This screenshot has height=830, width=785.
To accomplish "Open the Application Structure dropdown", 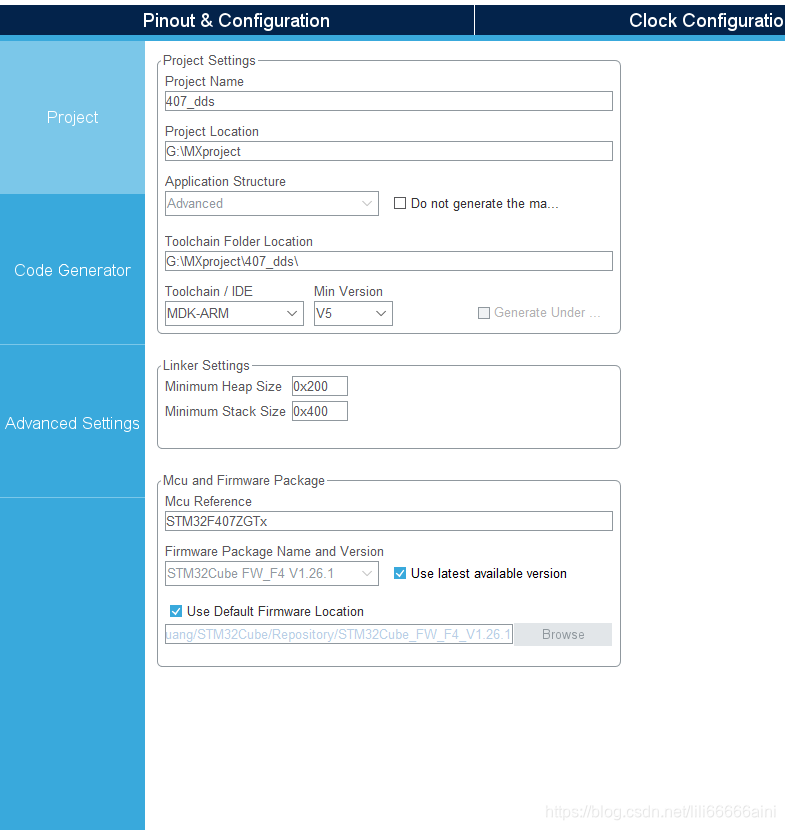I will [x=272, y=203].
